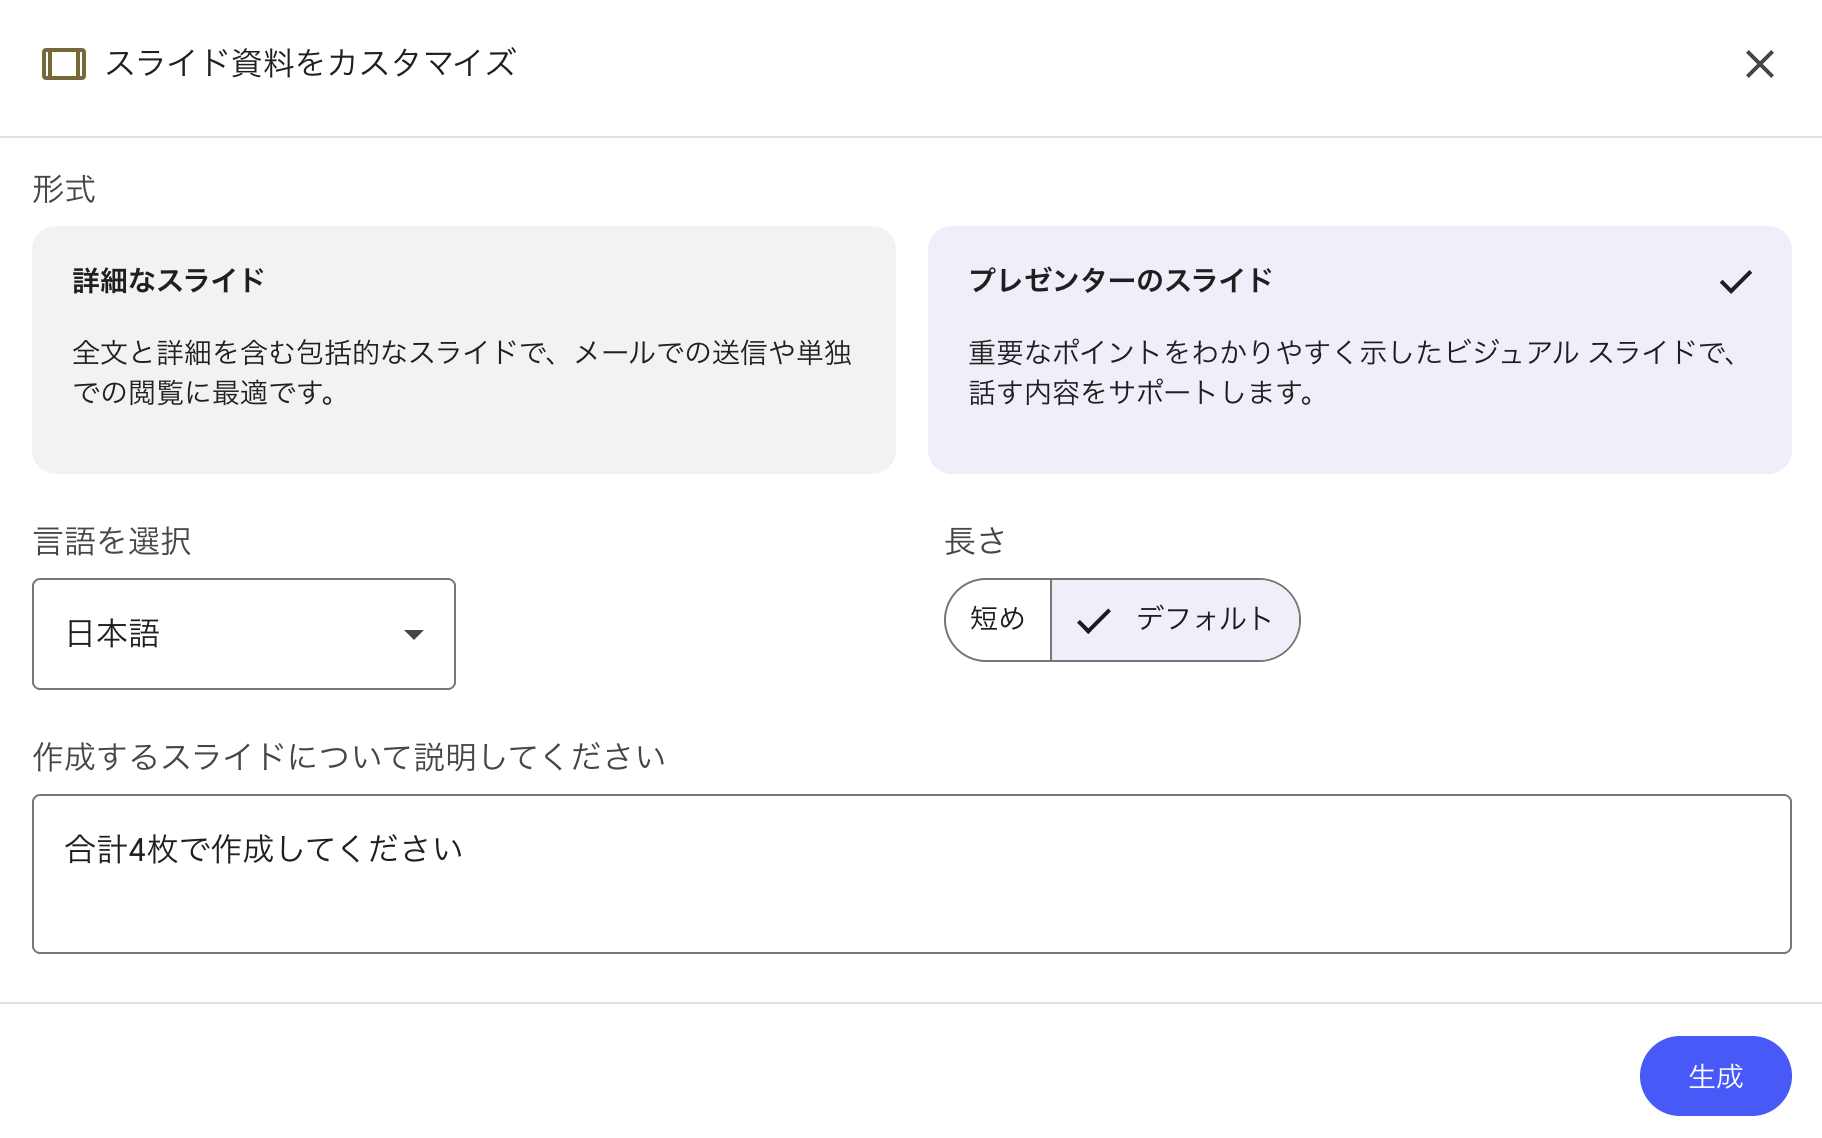Click the X to dismiss the customization dialog
The width and height of the screenshot is (1822, 1138).
[1759, 64]
